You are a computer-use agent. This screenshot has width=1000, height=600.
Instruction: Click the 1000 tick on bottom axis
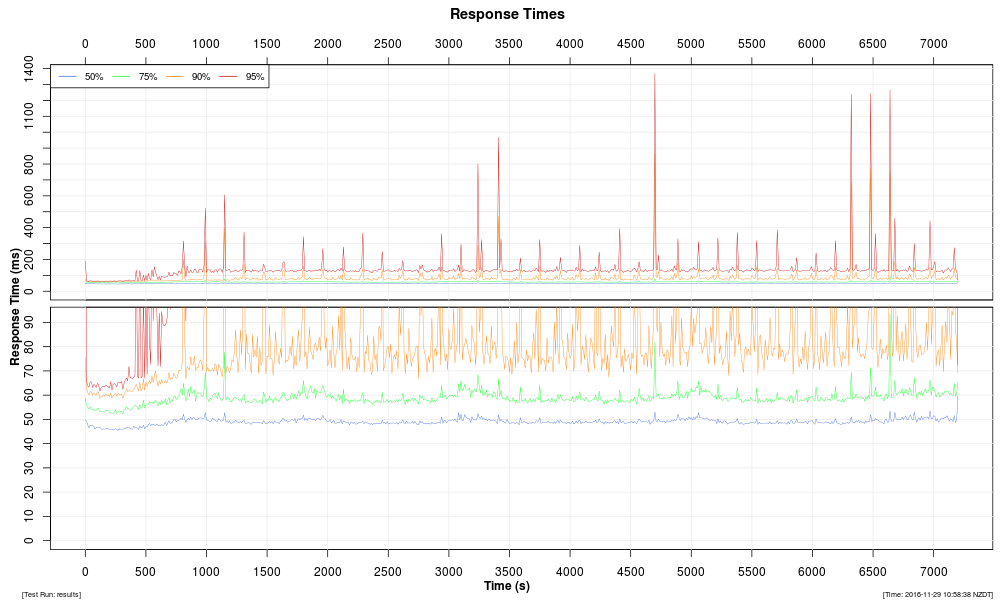click(x=206, y=571)
